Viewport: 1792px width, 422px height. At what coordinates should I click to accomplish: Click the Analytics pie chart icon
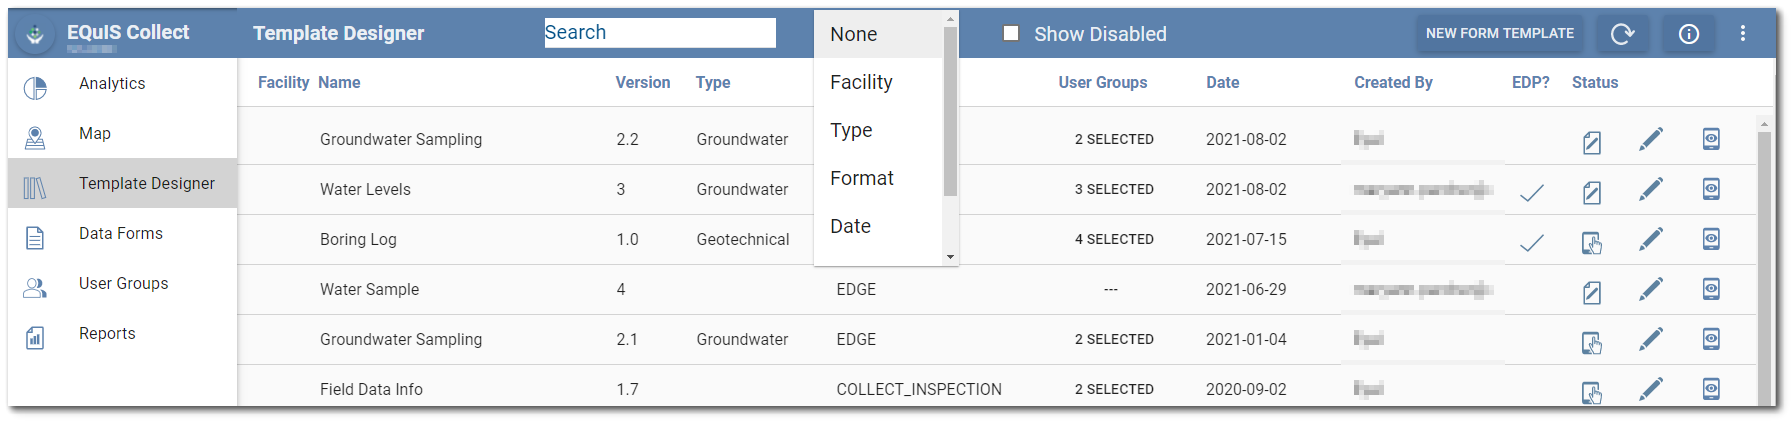(x=35, y=88)
